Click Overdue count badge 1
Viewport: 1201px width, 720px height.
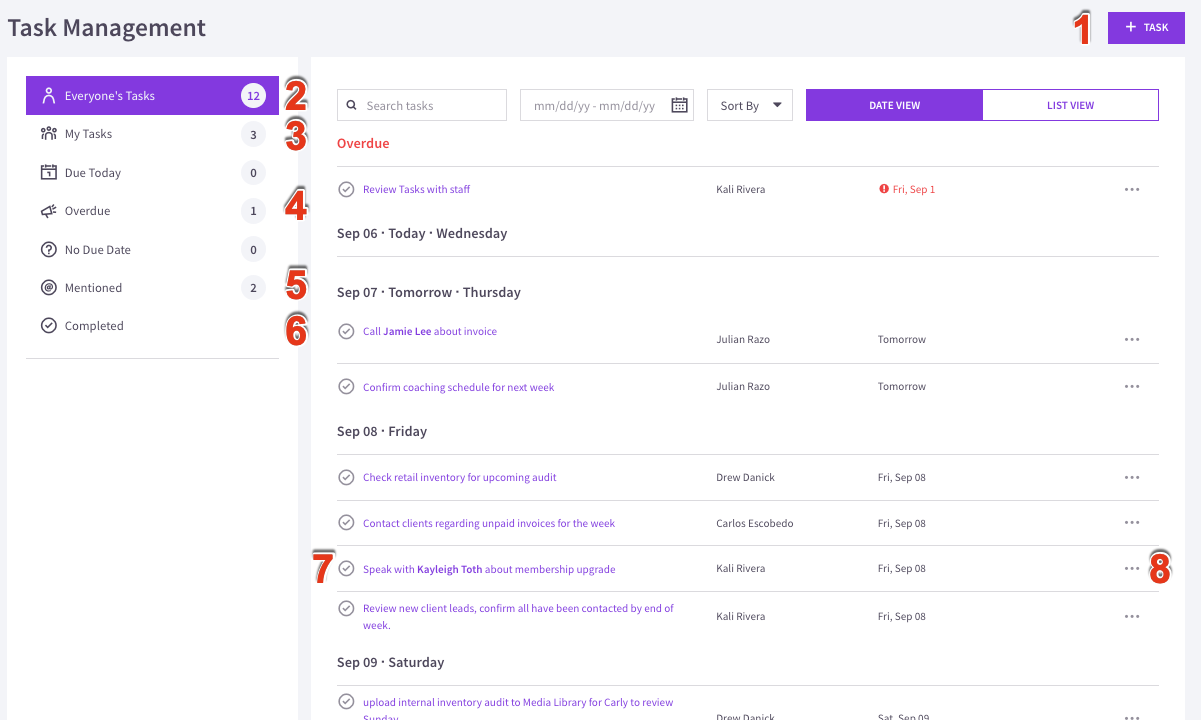[253, 211]
